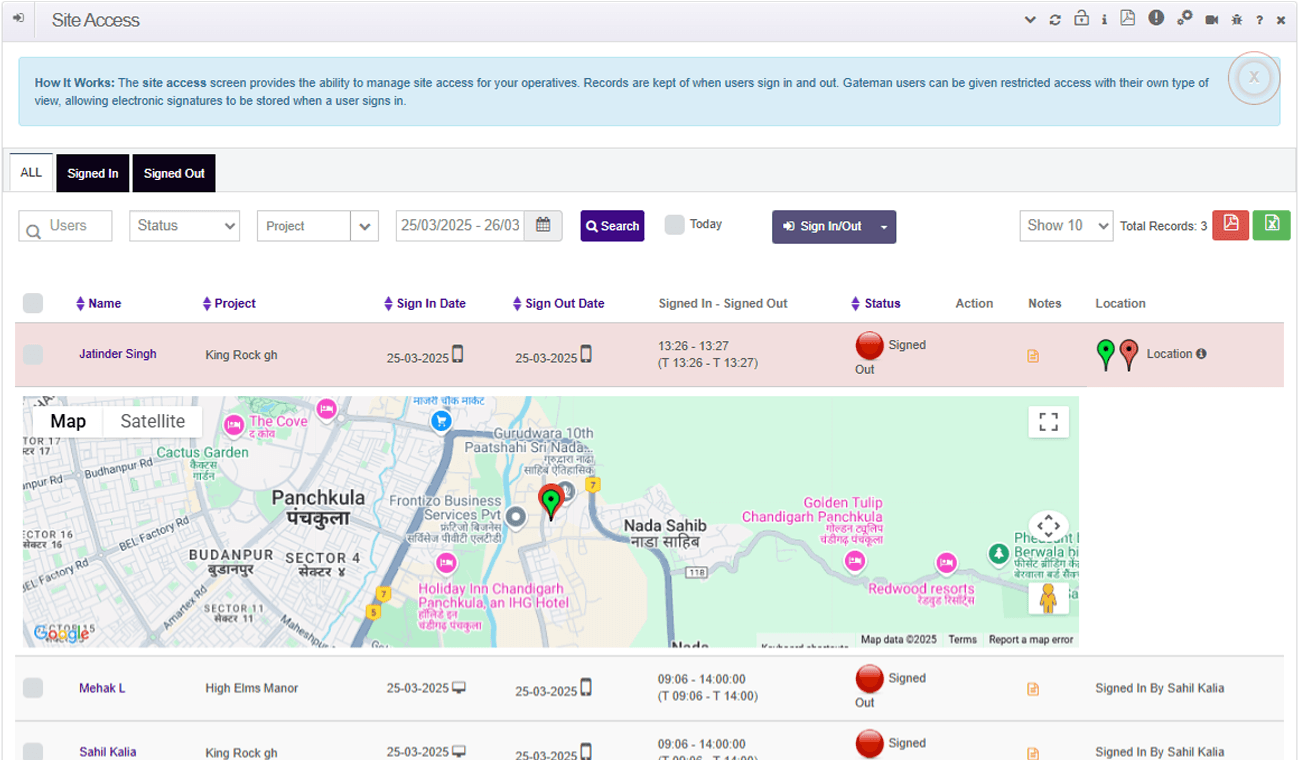This screenshot has height=760, width=1300.
Task: Click the video camera icon
Action: click(x=1211, y=20)
